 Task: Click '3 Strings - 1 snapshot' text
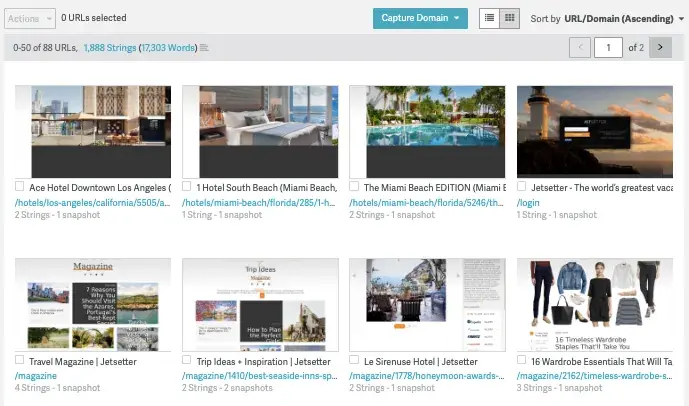pos(559,388)
